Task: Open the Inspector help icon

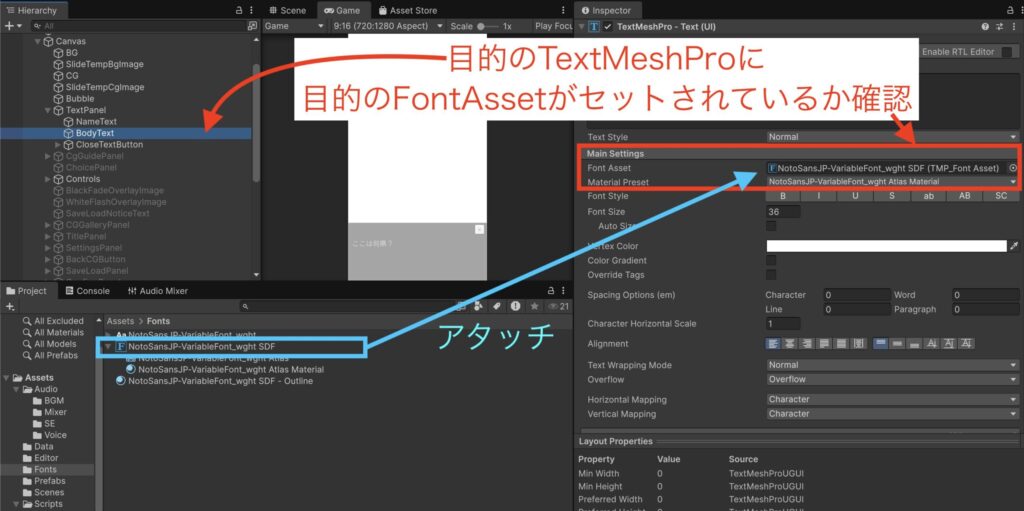Action: point(985,26)
